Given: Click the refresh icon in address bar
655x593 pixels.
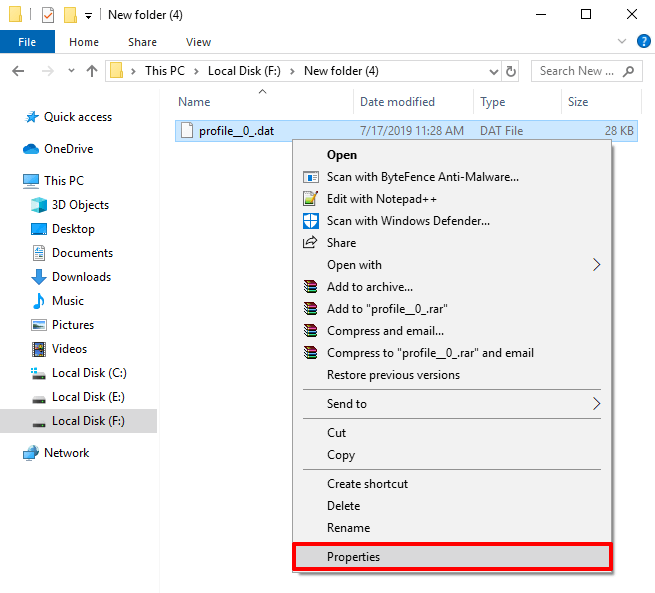Looking at the screenshot, I should coord(510,71).
